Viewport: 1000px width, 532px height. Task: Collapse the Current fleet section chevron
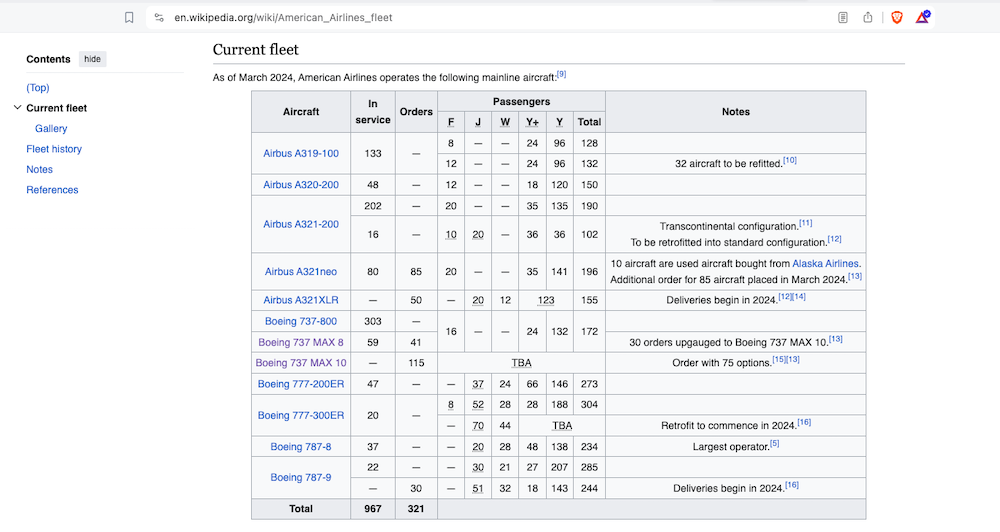point(17,108)
